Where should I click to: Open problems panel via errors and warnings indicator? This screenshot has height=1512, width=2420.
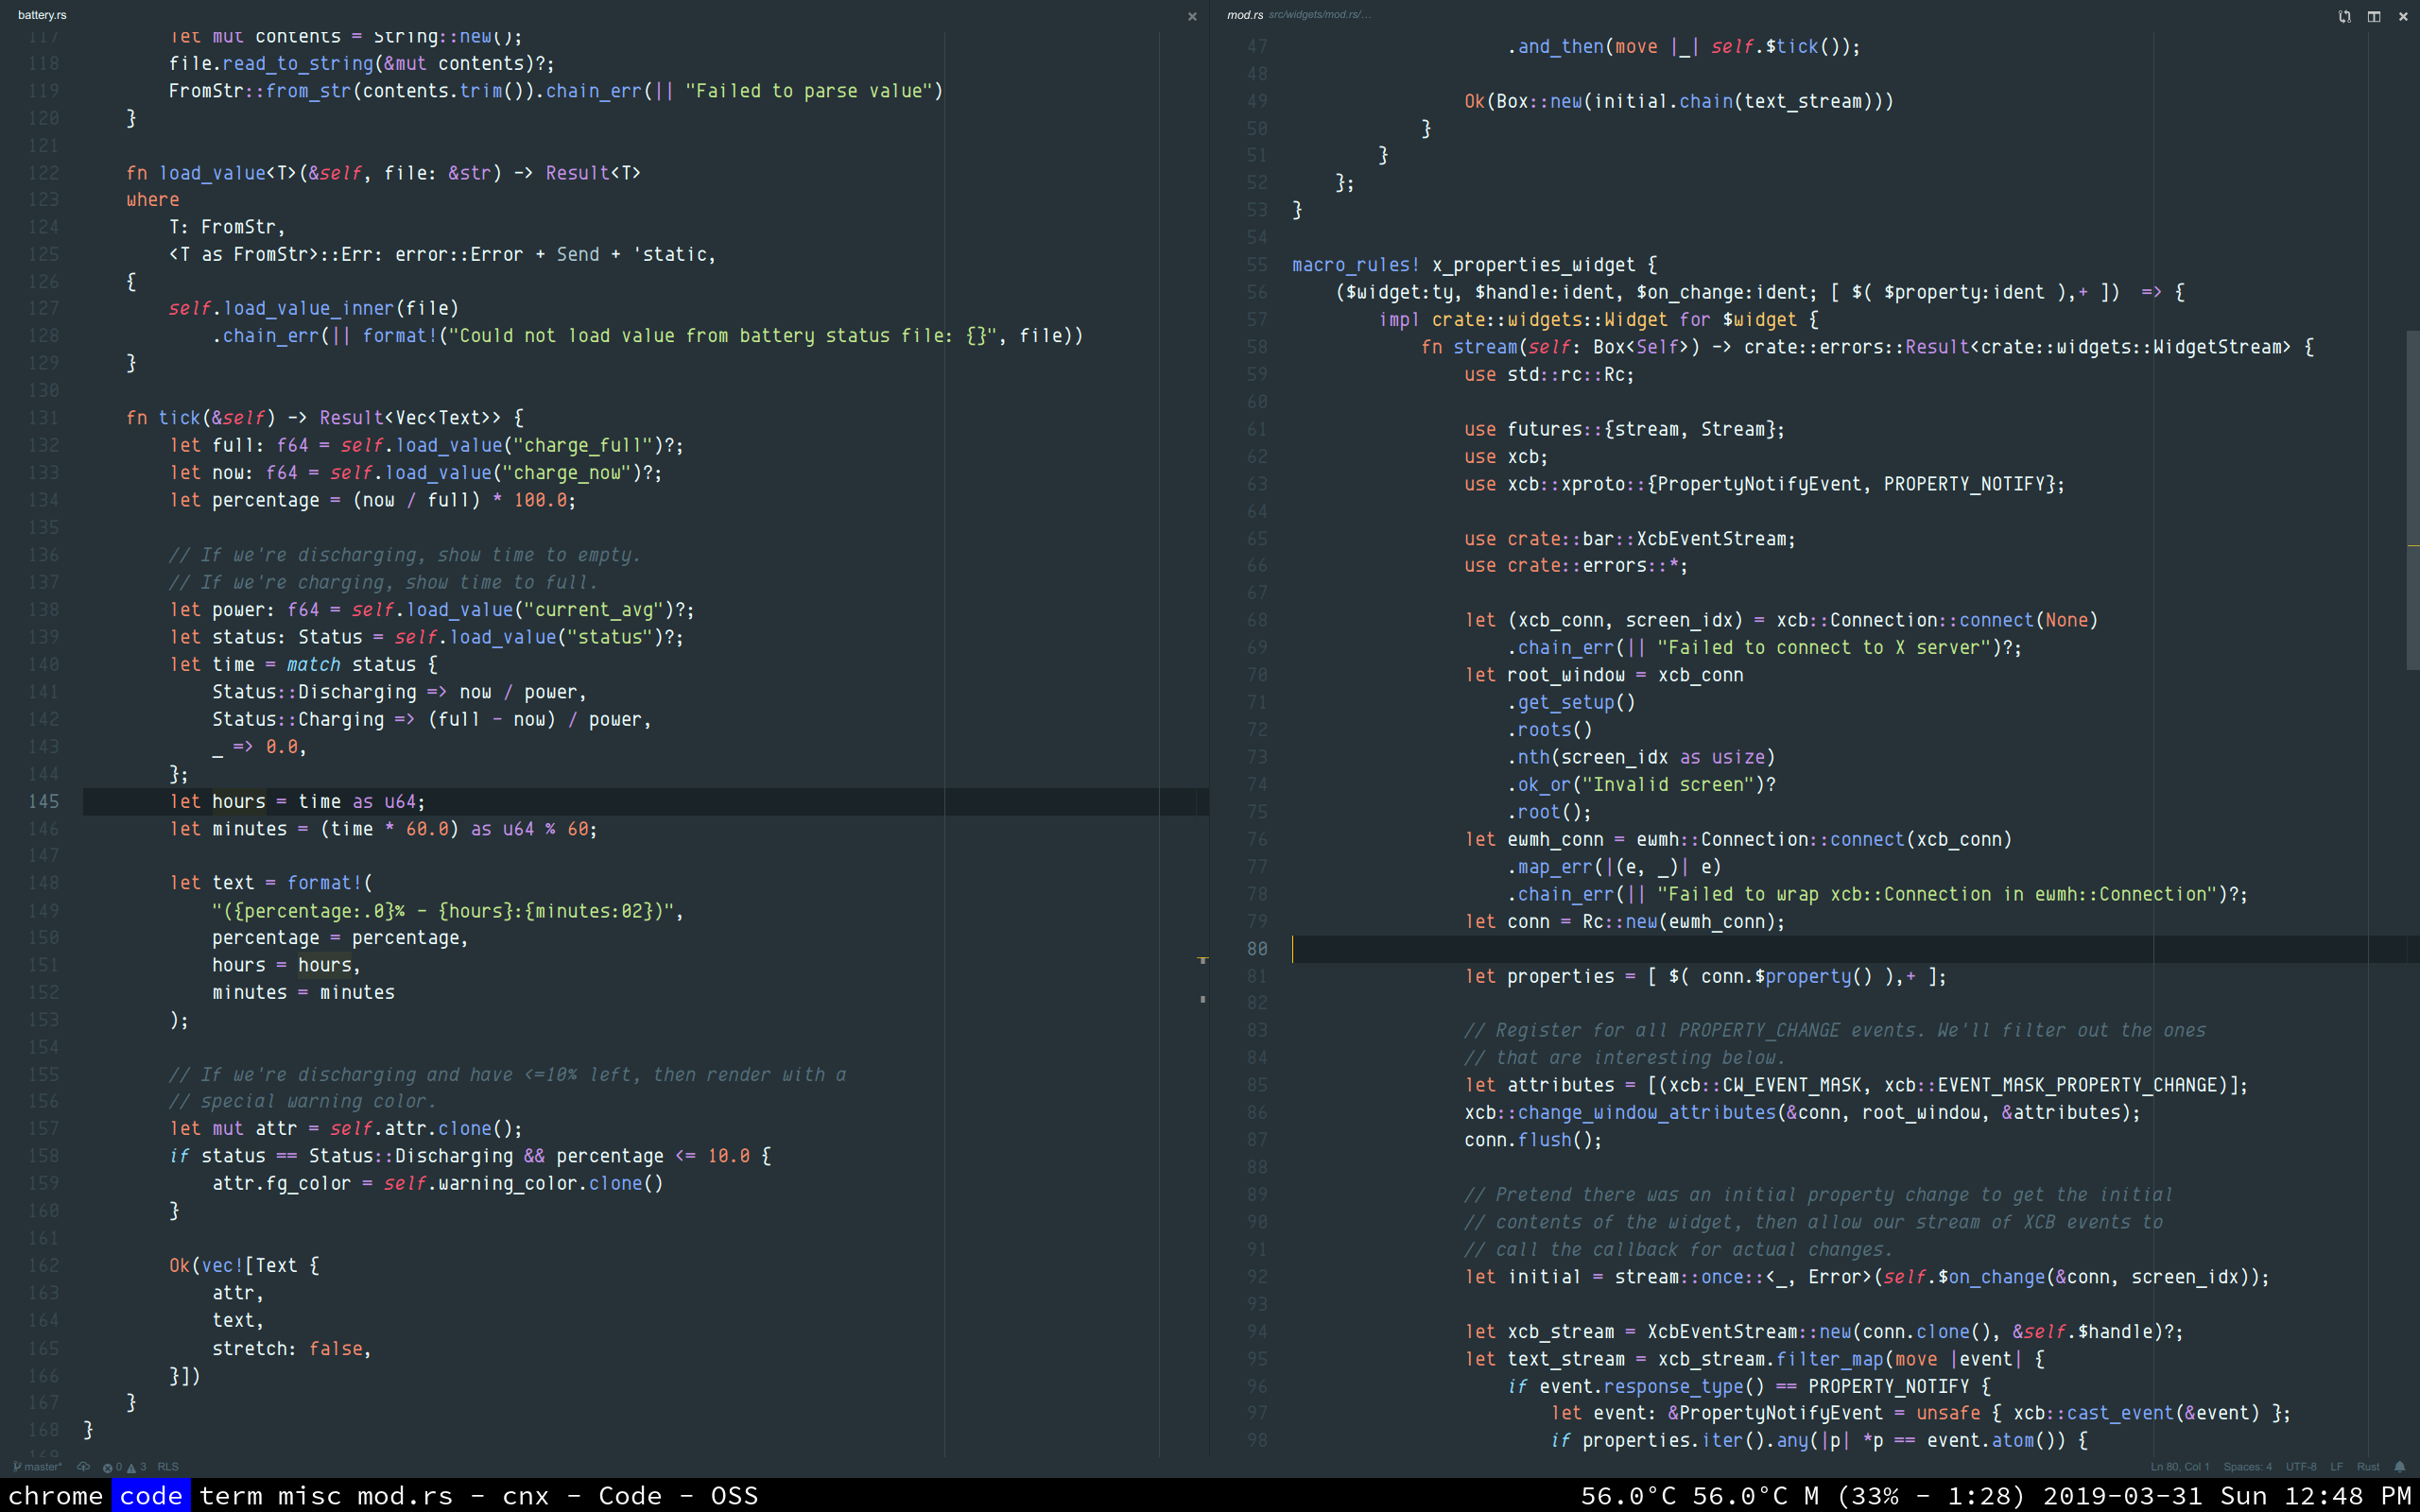point(125,1467)
